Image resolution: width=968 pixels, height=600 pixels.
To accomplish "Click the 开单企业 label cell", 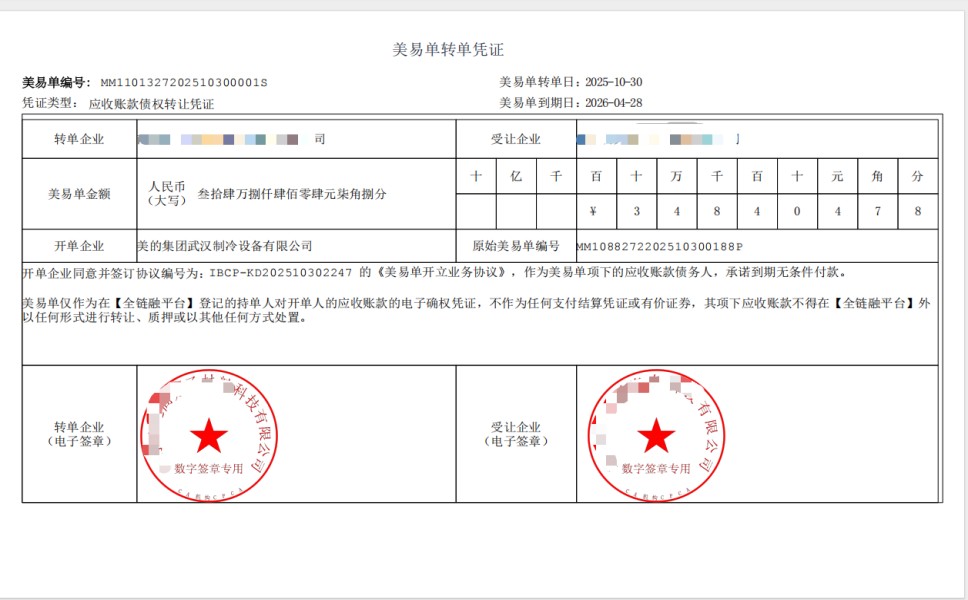I will 79,245.
